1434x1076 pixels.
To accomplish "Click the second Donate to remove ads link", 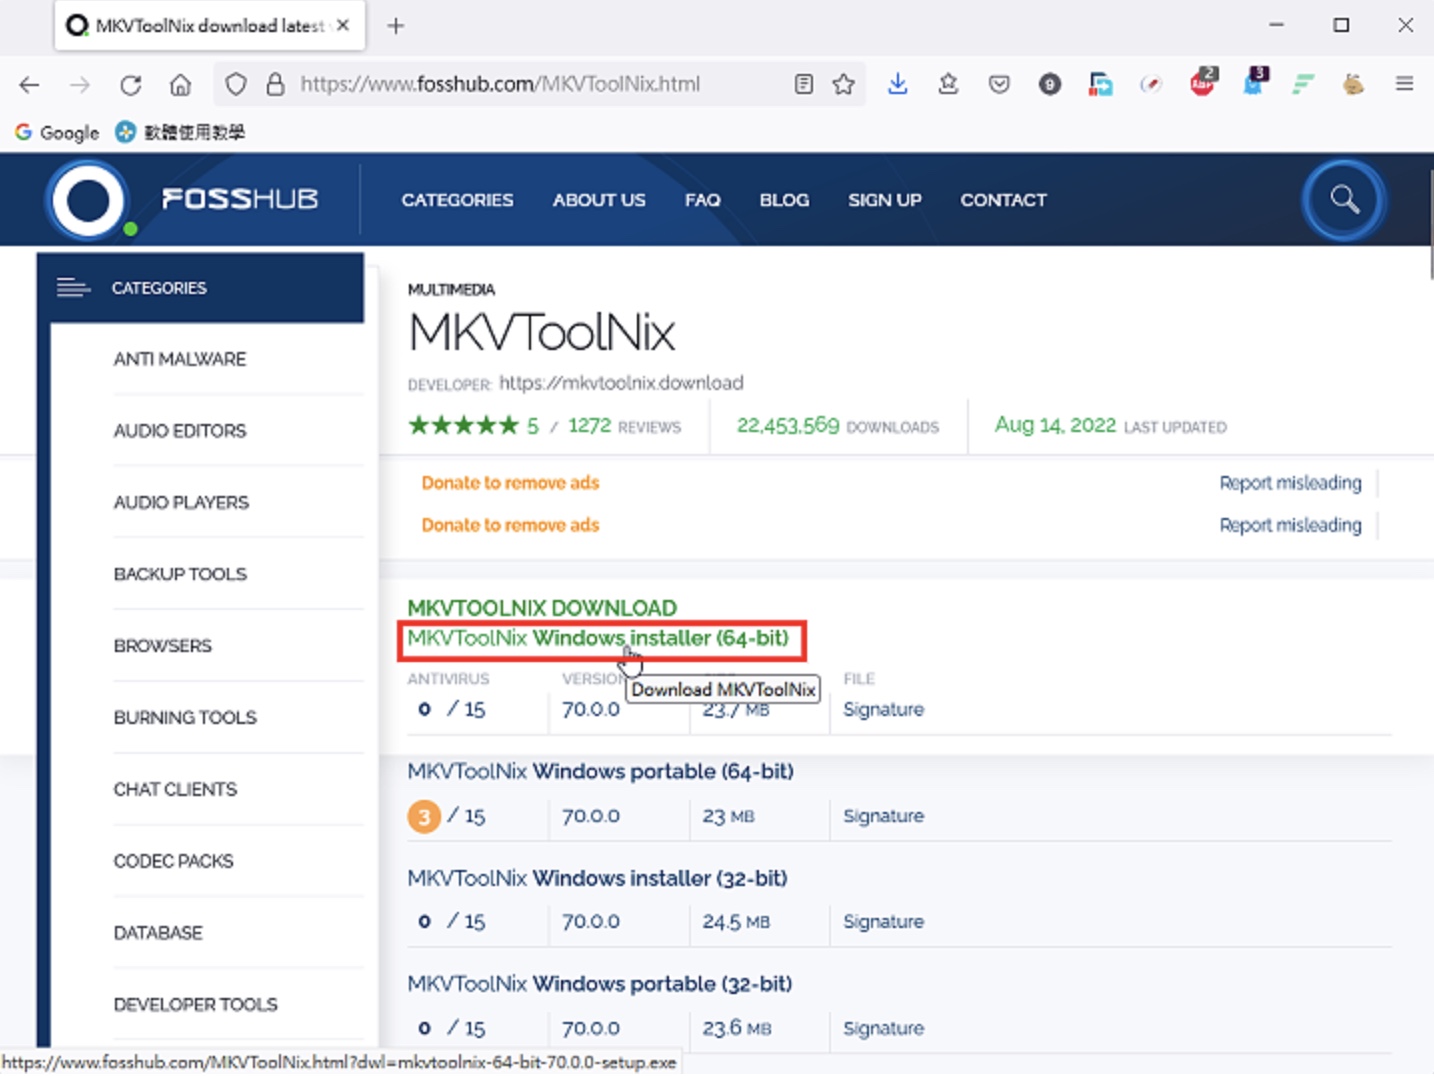I will 510,525.
